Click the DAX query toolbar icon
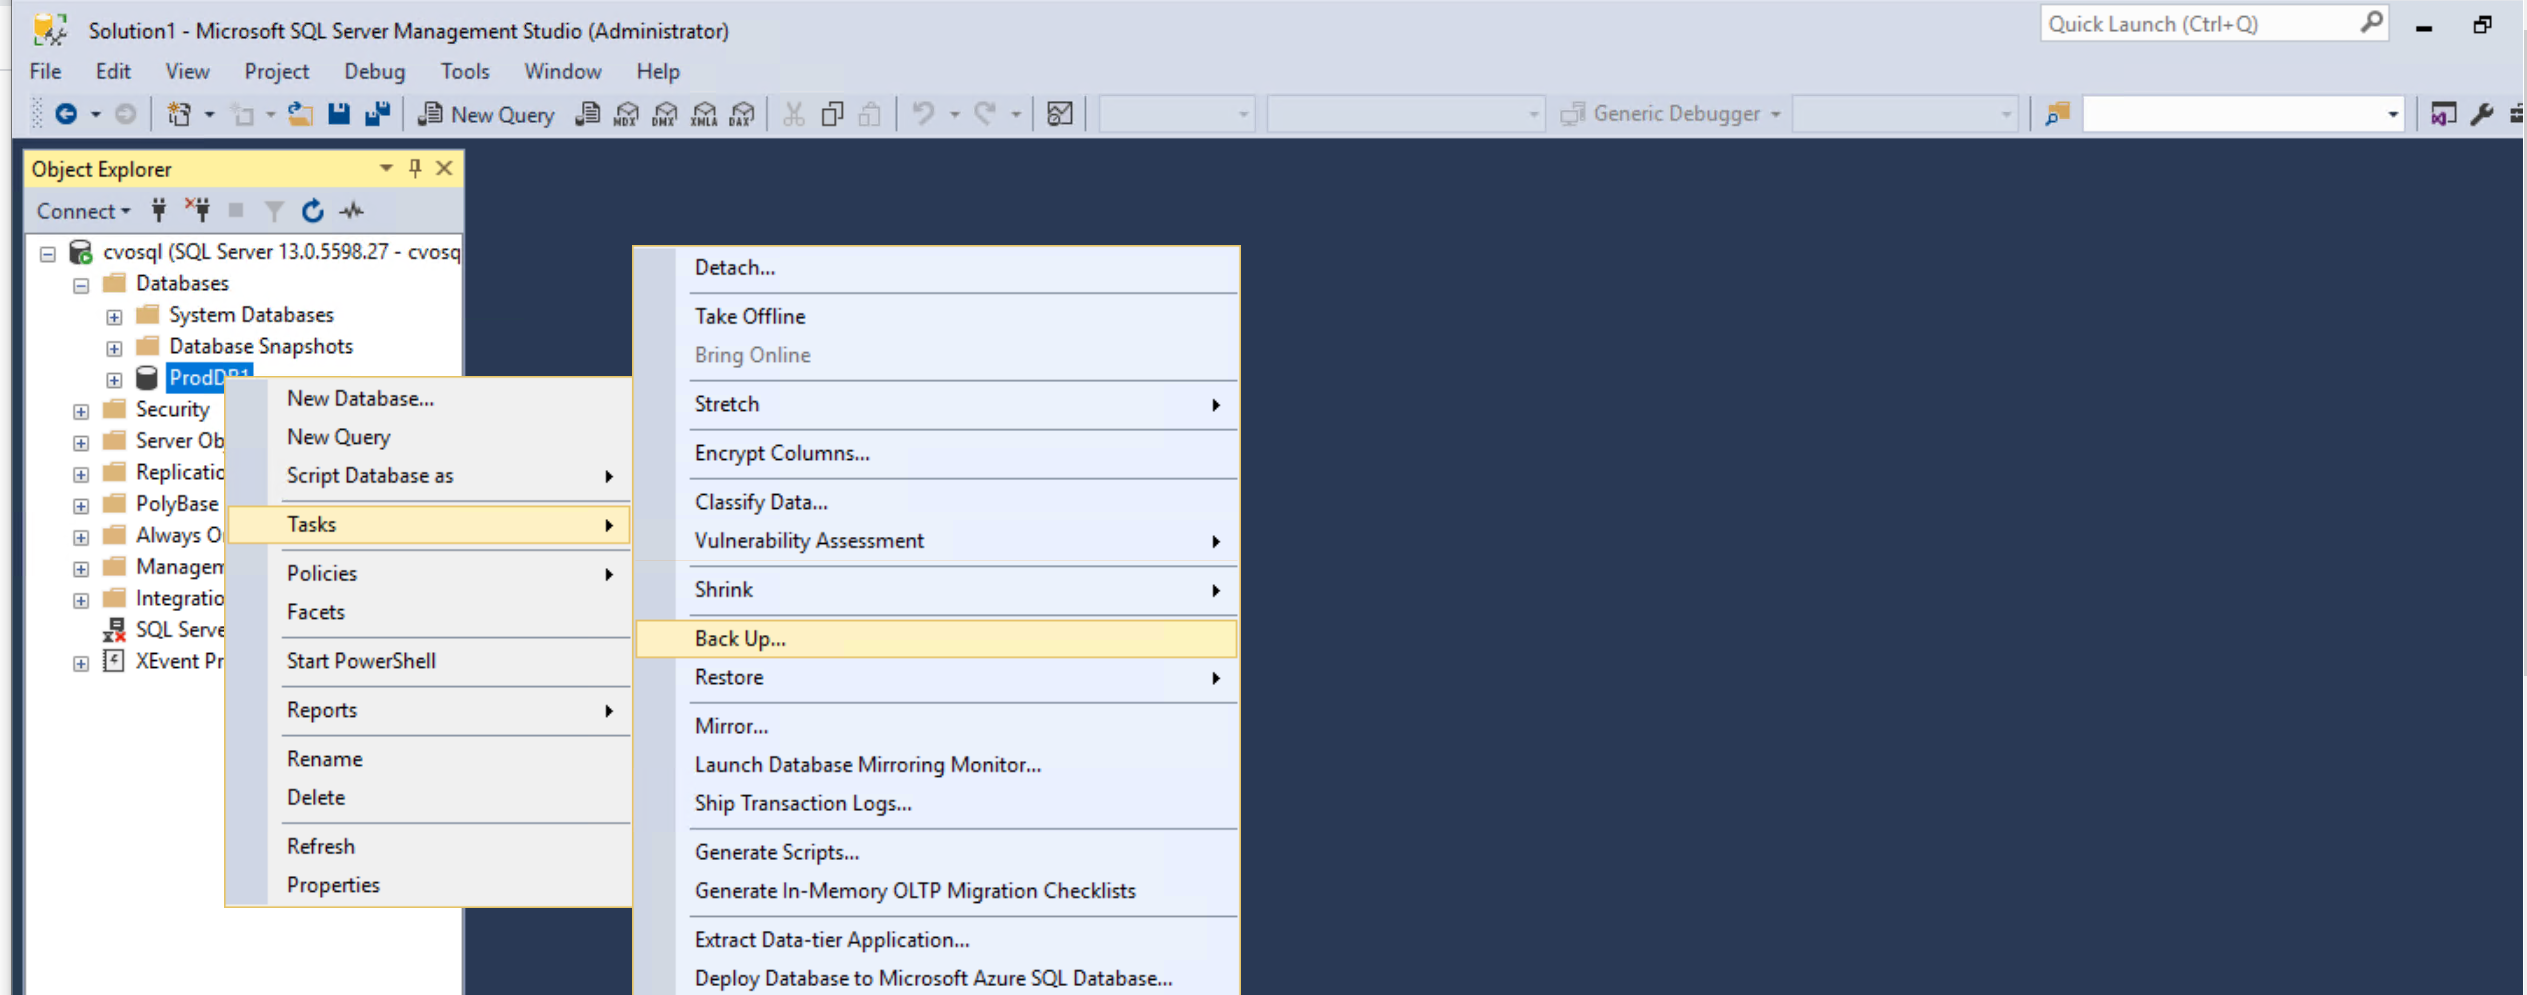This screenshot has height=995, width=2527. [742, 114]
